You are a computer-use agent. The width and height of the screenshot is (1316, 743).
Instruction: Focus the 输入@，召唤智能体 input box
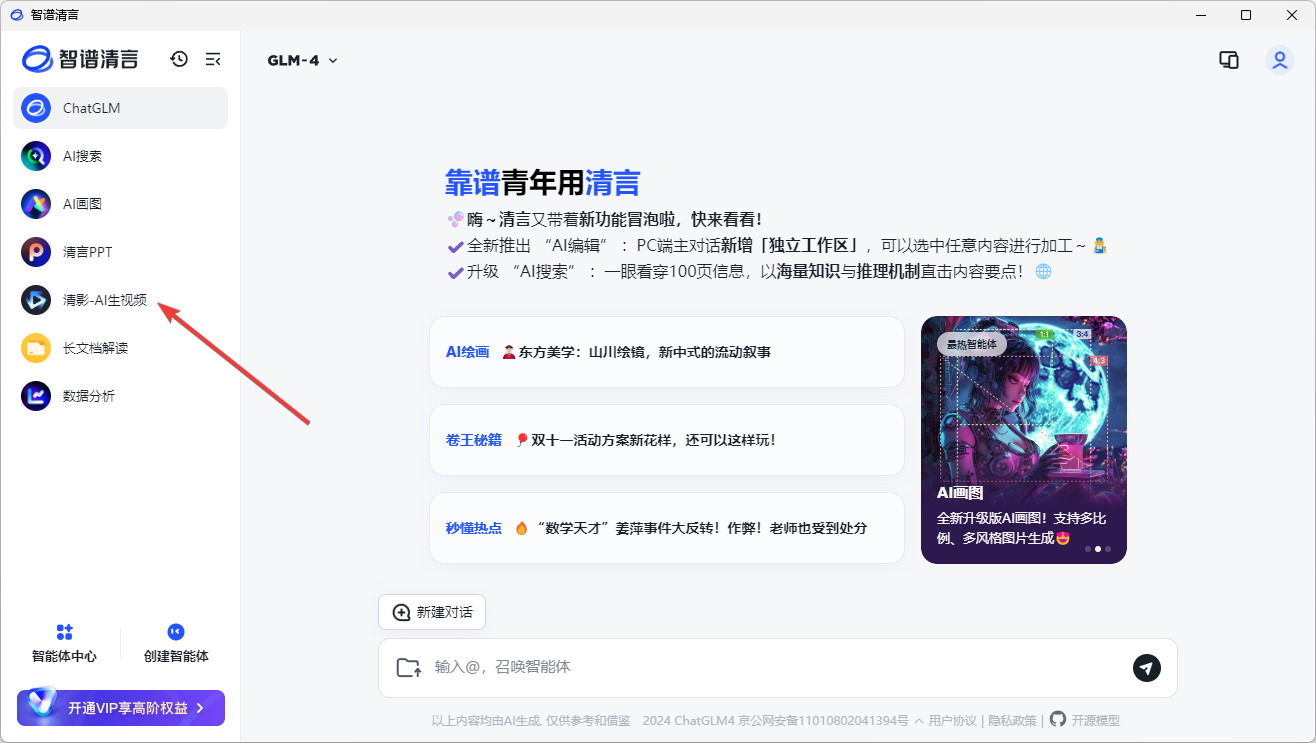click(x=780, y=667)
